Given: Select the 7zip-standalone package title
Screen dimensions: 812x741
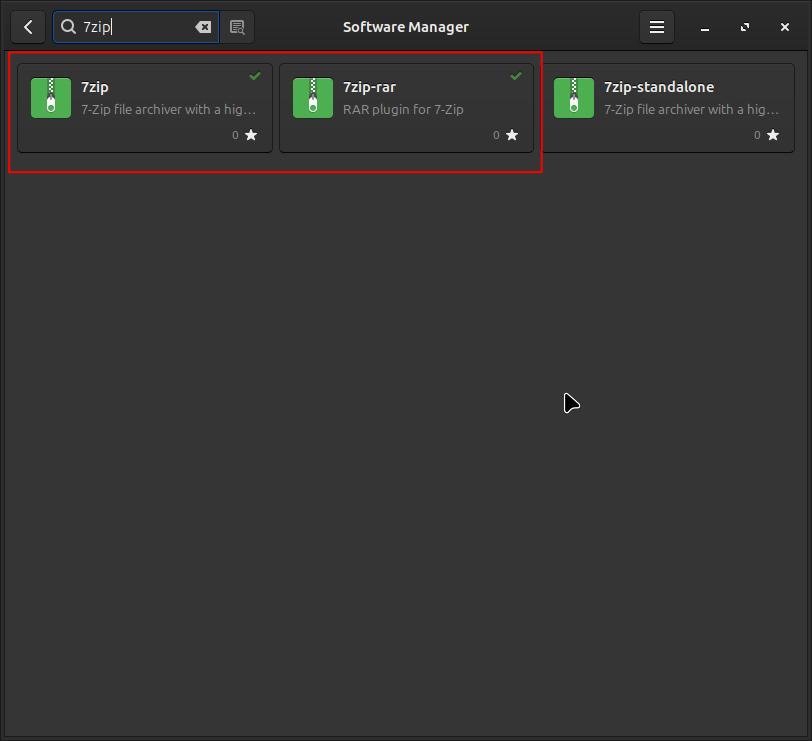Looking at the screenshot, I should pyautogui.click(x=658, y=87).
